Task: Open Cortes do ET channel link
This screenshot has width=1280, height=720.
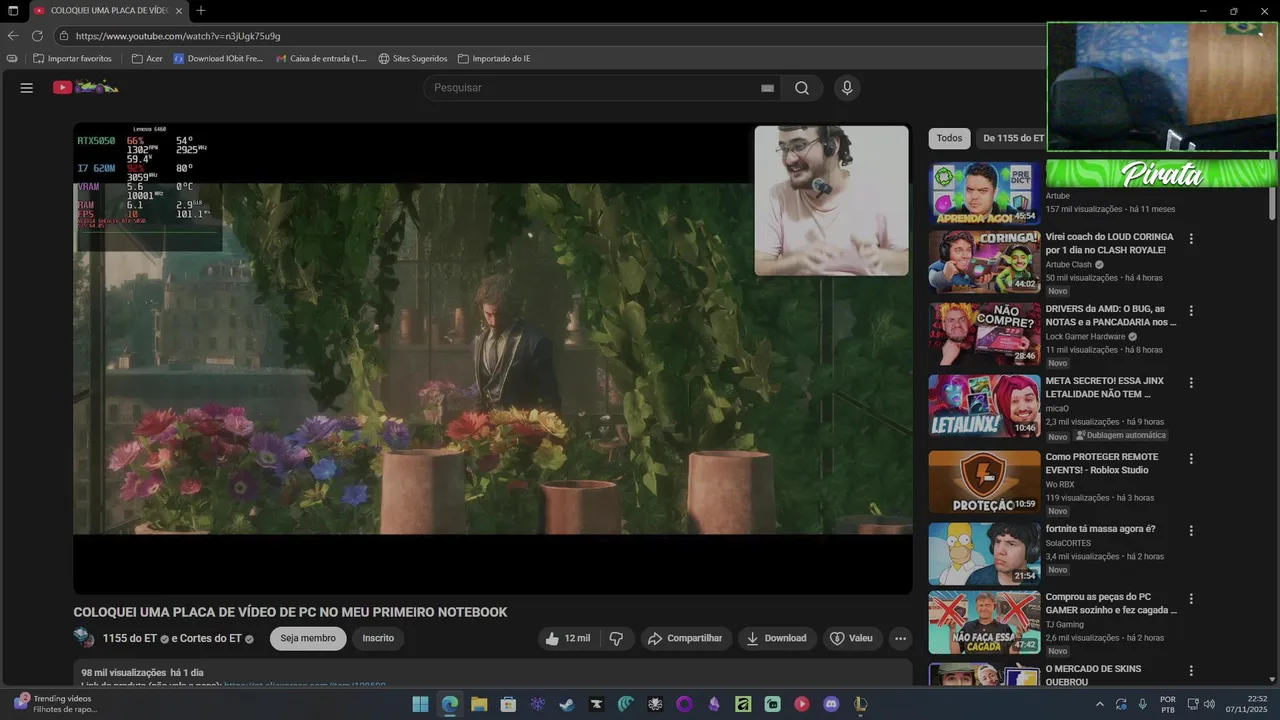Action: pos(213,638)
